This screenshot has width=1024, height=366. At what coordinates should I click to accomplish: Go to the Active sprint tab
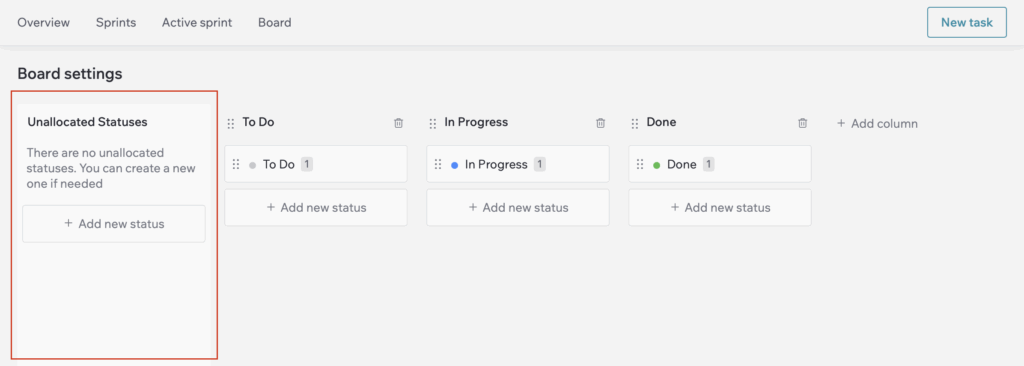click(x=197, y=22)
